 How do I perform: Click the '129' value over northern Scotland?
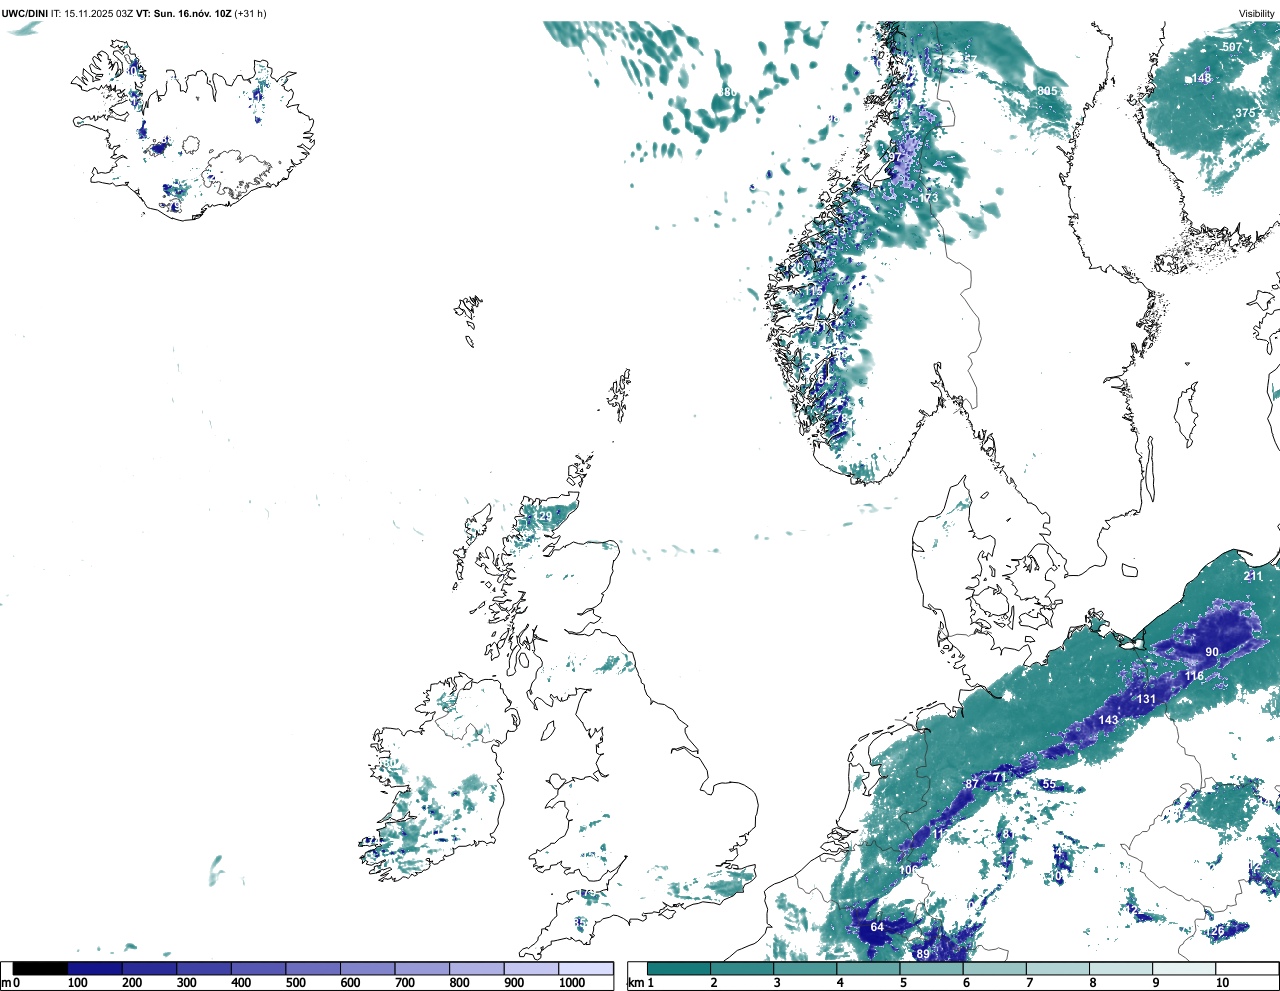pyautogui.click(x=542, y=517)
